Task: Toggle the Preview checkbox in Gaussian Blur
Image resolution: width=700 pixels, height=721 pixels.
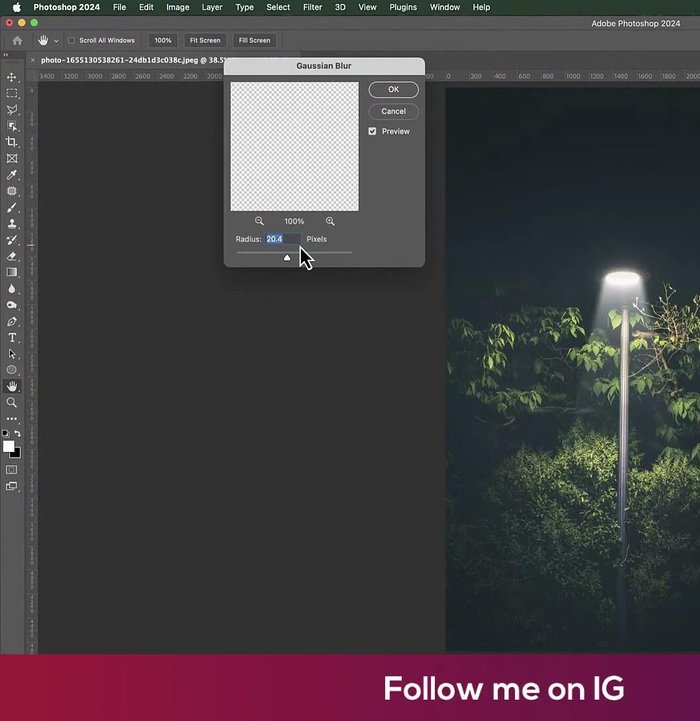Action: point(373,131)
